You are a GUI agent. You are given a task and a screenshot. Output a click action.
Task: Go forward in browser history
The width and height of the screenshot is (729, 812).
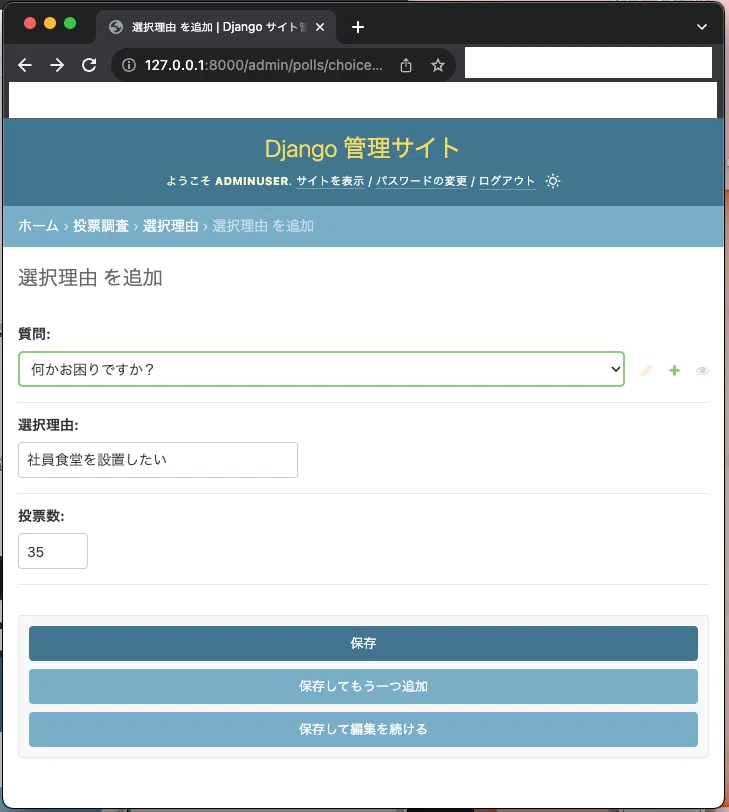(57, 65)
